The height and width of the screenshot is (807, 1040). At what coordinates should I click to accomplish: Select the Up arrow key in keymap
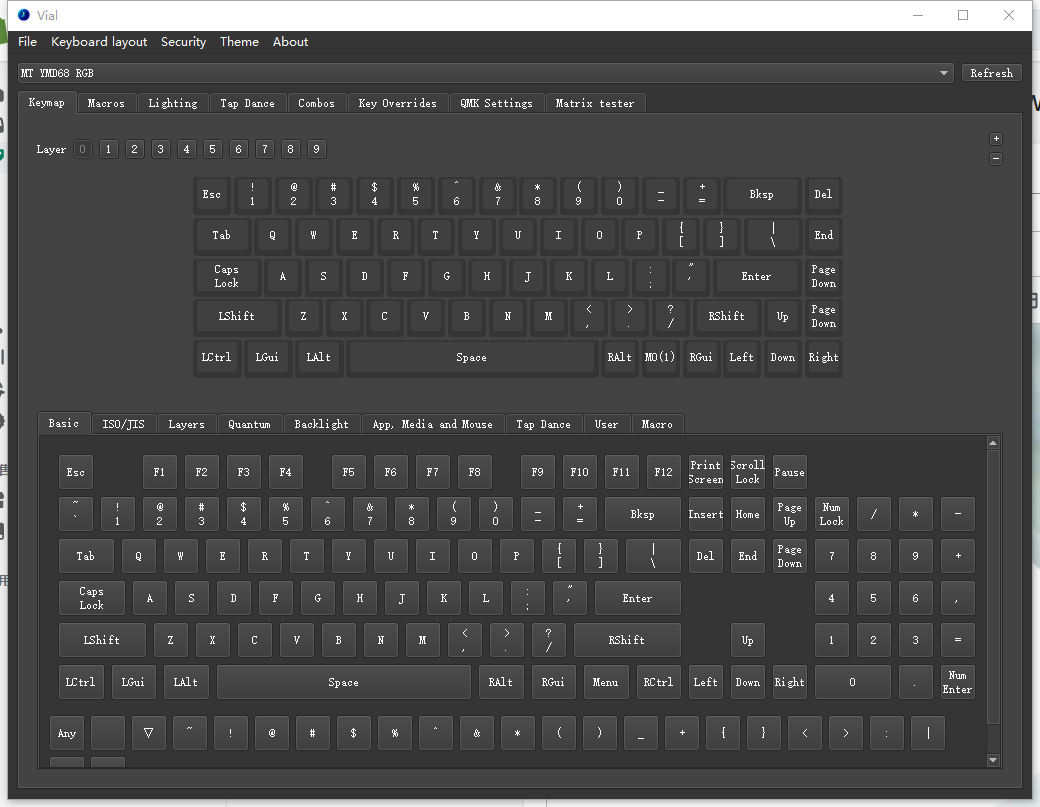click(x=782, y=317)
